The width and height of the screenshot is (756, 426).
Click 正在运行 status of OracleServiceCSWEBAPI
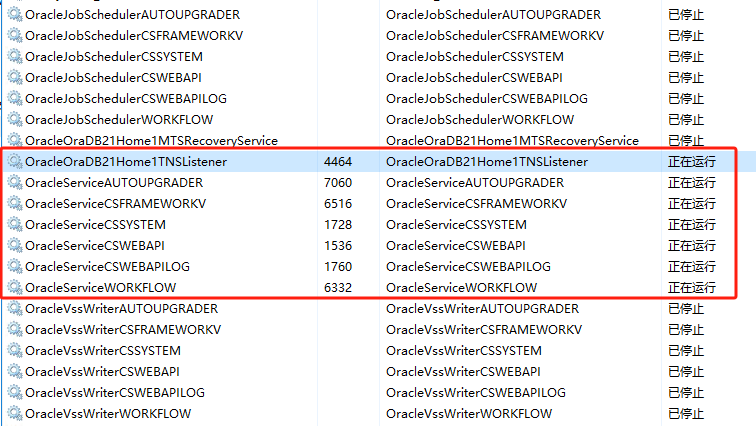pyautogui.click(x=692, y=245)
